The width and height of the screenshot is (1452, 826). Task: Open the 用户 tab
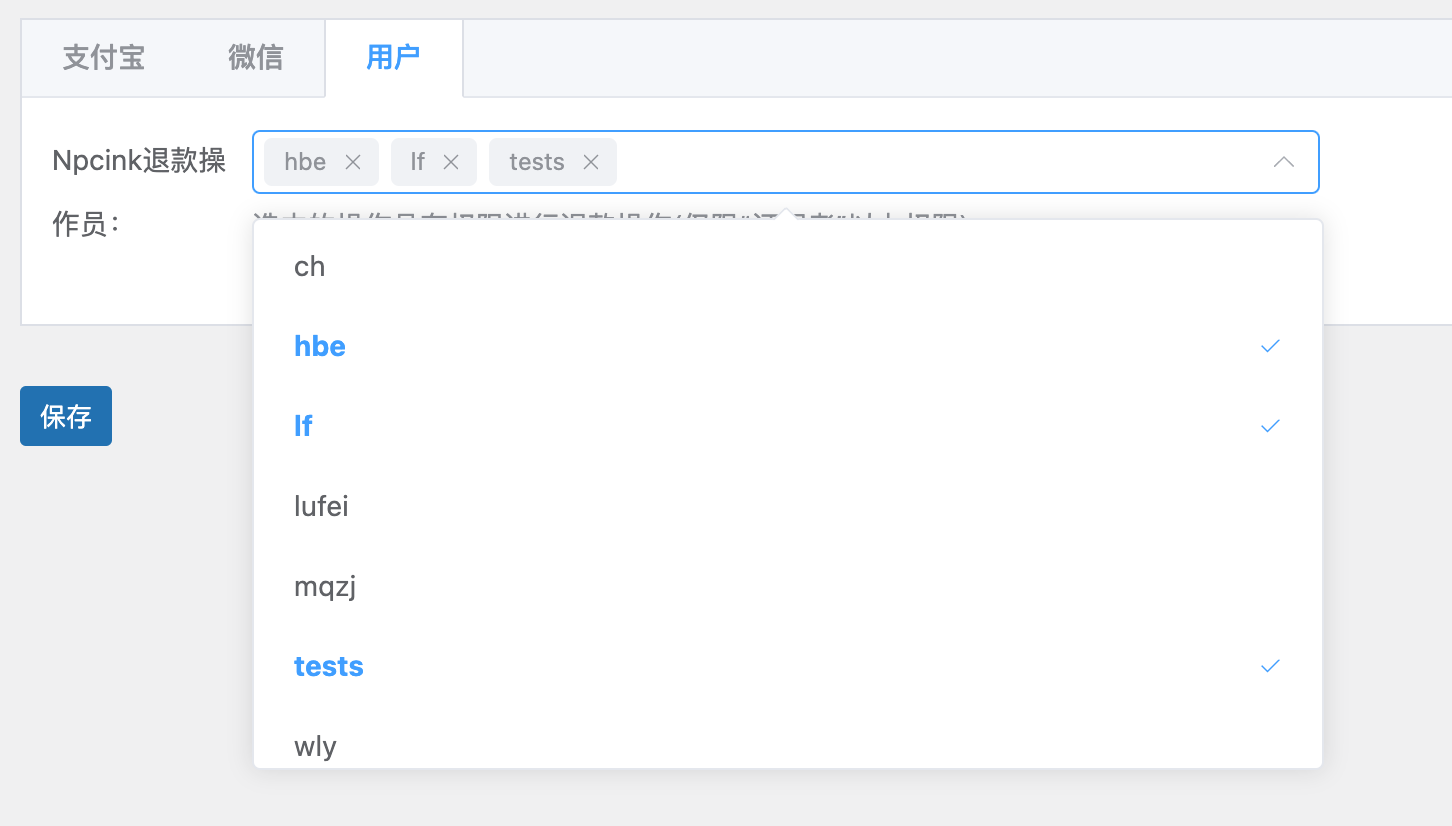click(x=393, y=58)
